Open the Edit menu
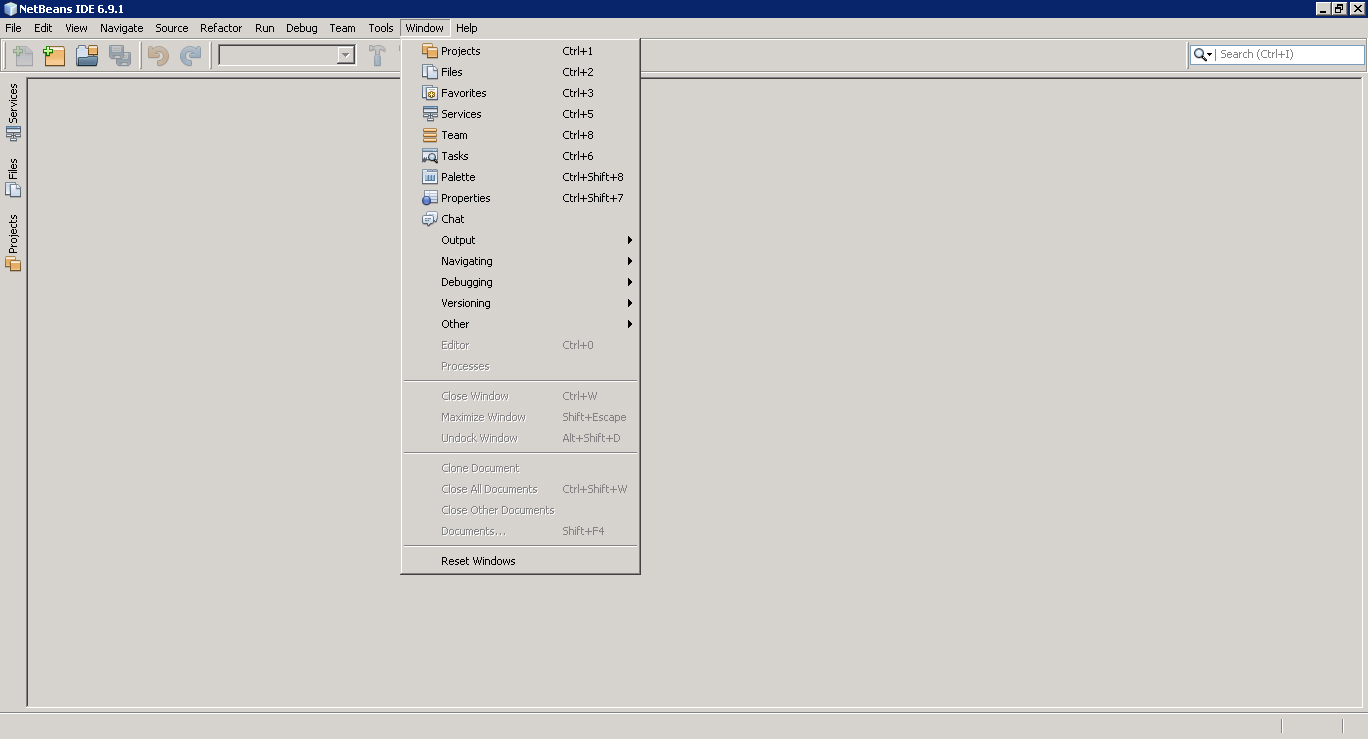 (43, 28)
